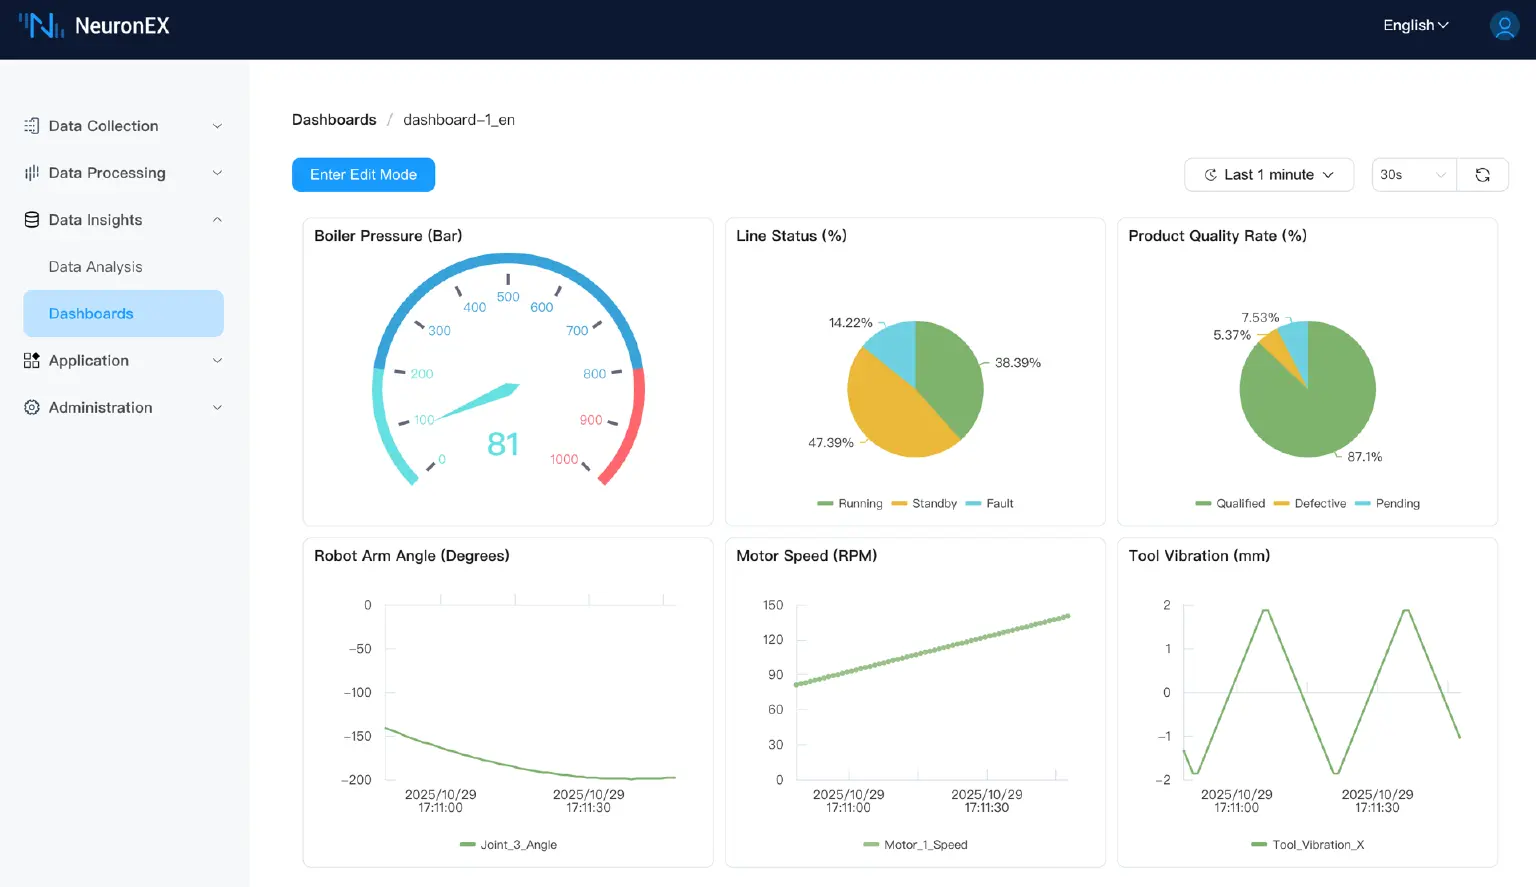Image resolution: width=1536 pixels, height=887 pixels.
Task: Go to Dashboards via the breadcrumb link
Action: click(x=334, y=120)
